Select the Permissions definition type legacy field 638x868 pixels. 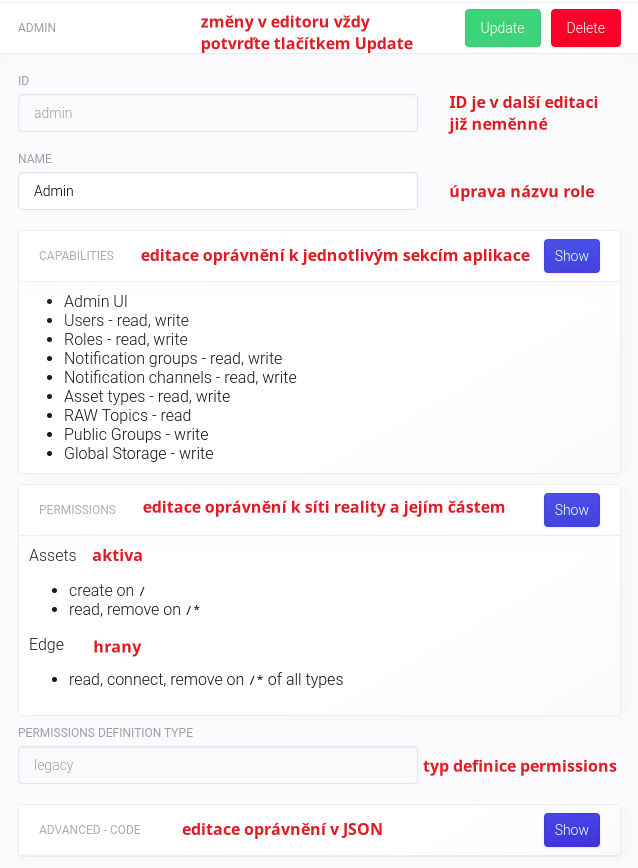coord(217,765)
